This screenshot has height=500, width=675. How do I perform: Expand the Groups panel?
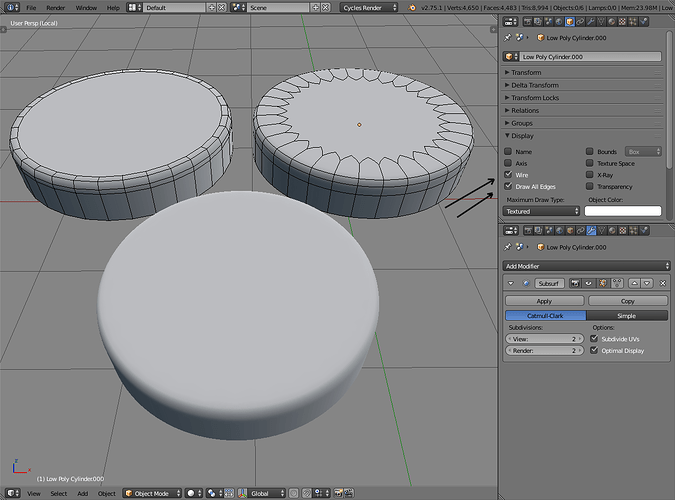(x=583, y=123)
